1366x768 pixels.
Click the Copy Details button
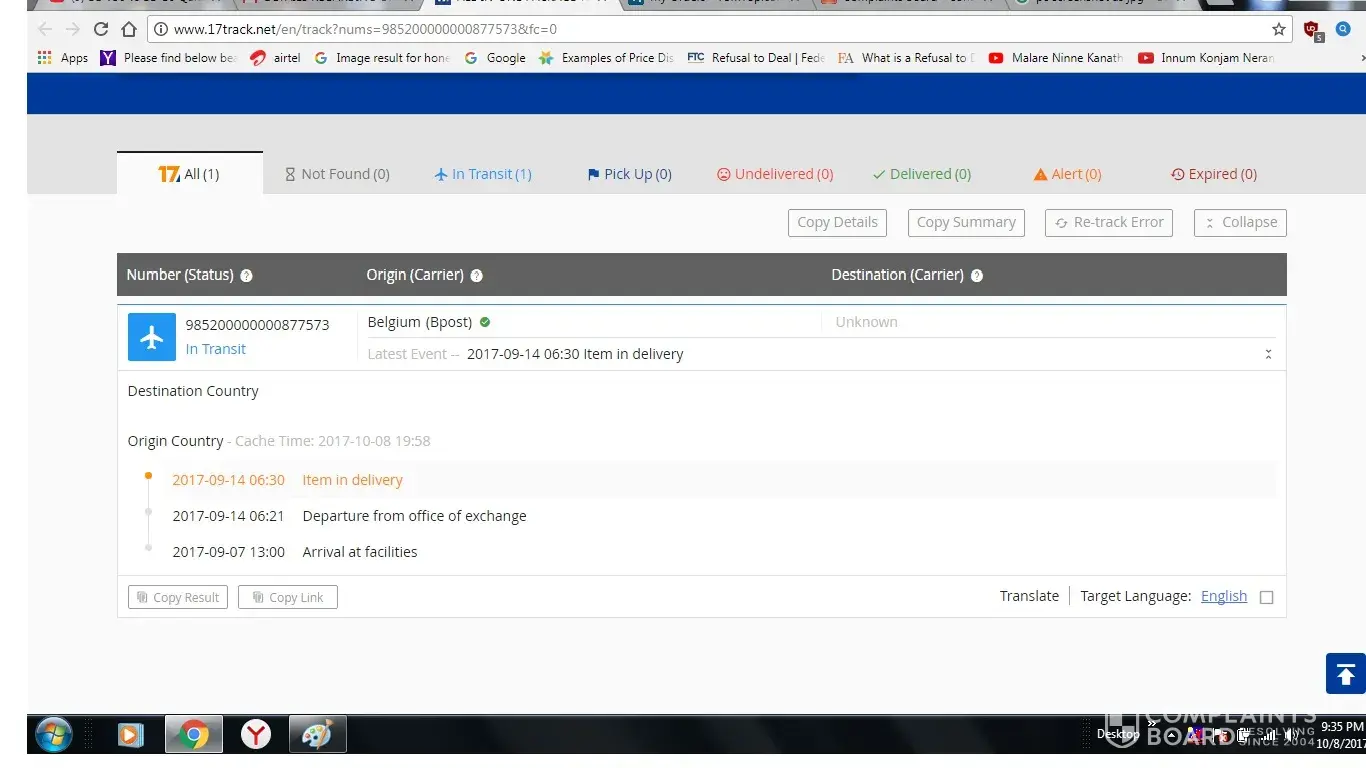pos(837,222)
